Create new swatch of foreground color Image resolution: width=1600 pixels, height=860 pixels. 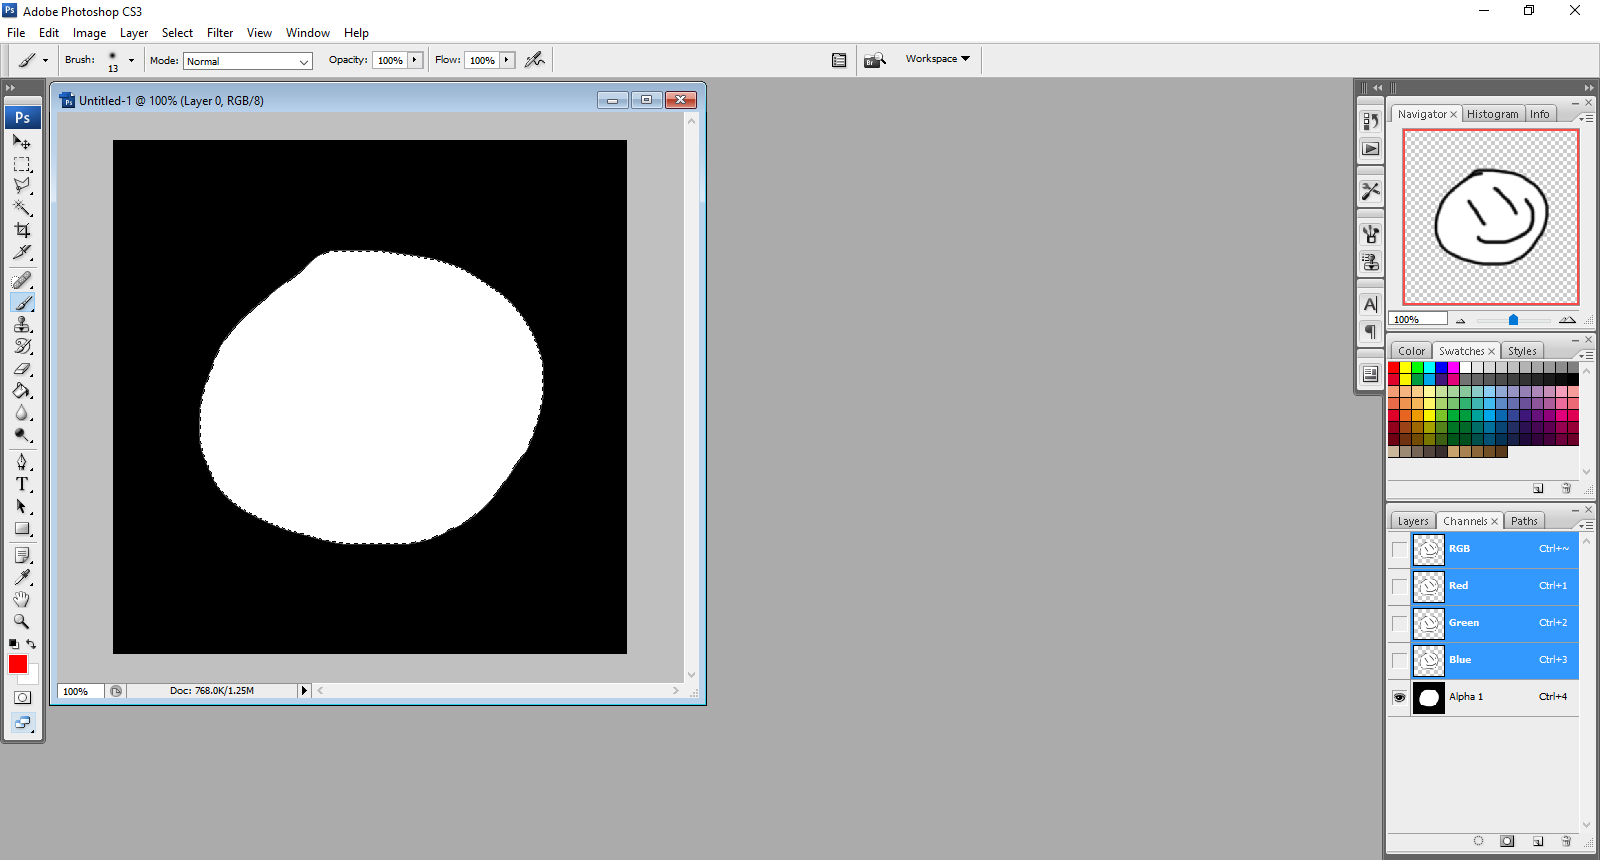coord(1538,488)
